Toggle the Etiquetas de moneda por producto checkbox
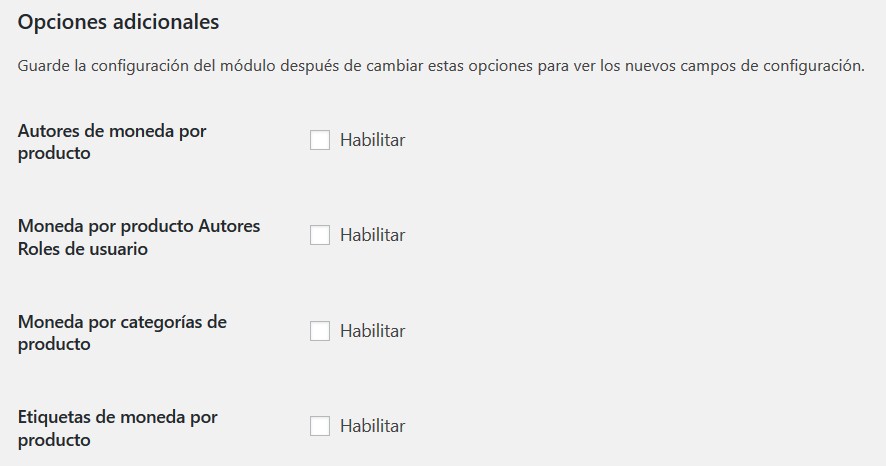This screenshot has height=466, width=886. pyautogui.click(x=320, y=426)
